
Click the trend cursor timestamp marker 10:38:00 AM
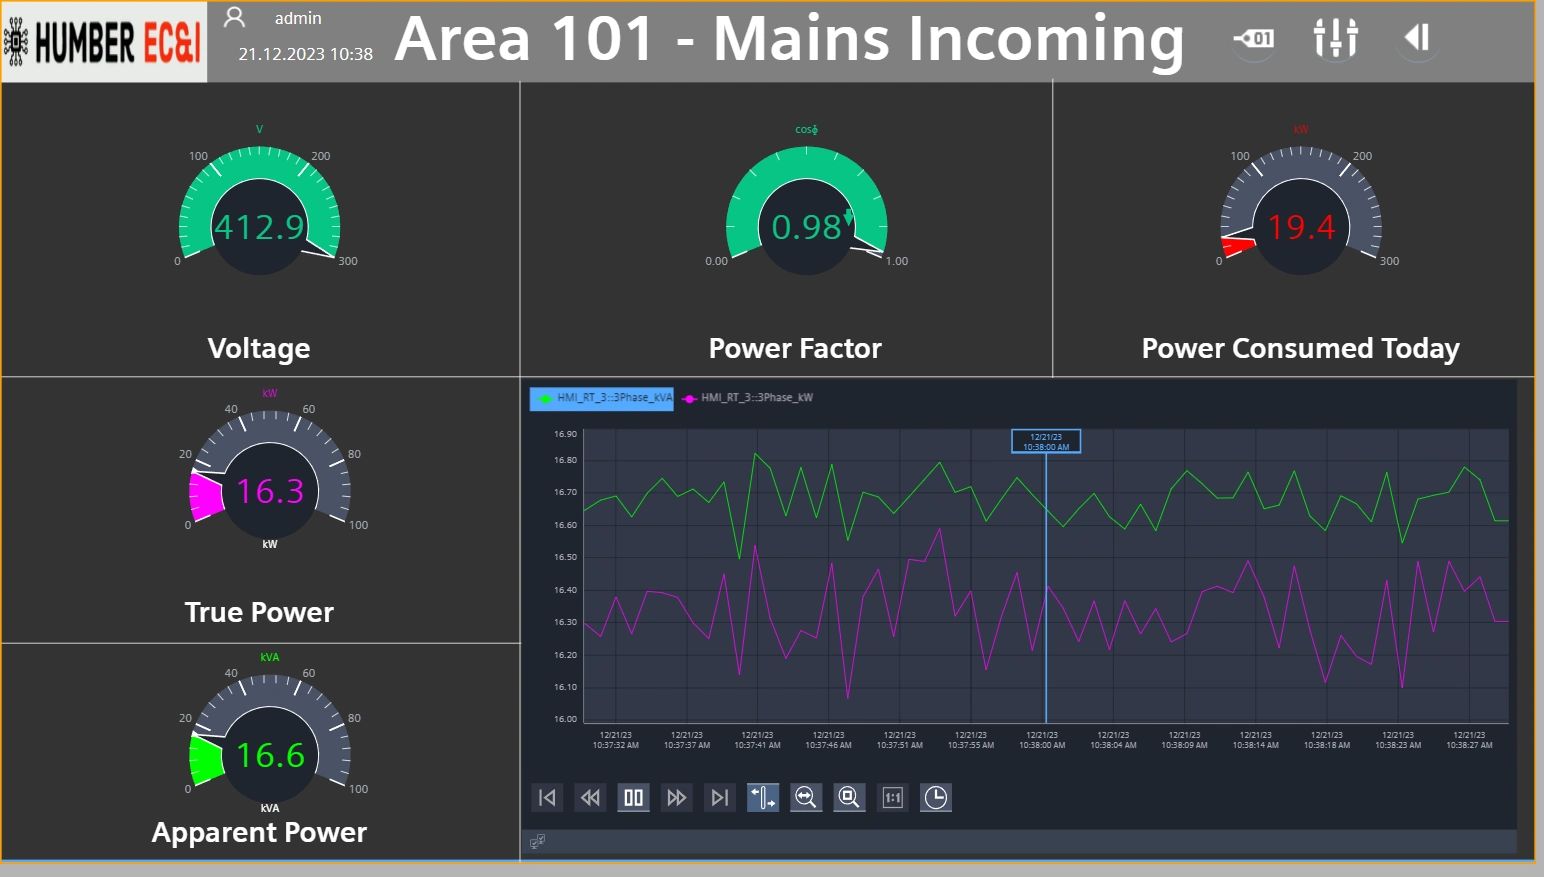point(1045,440)
